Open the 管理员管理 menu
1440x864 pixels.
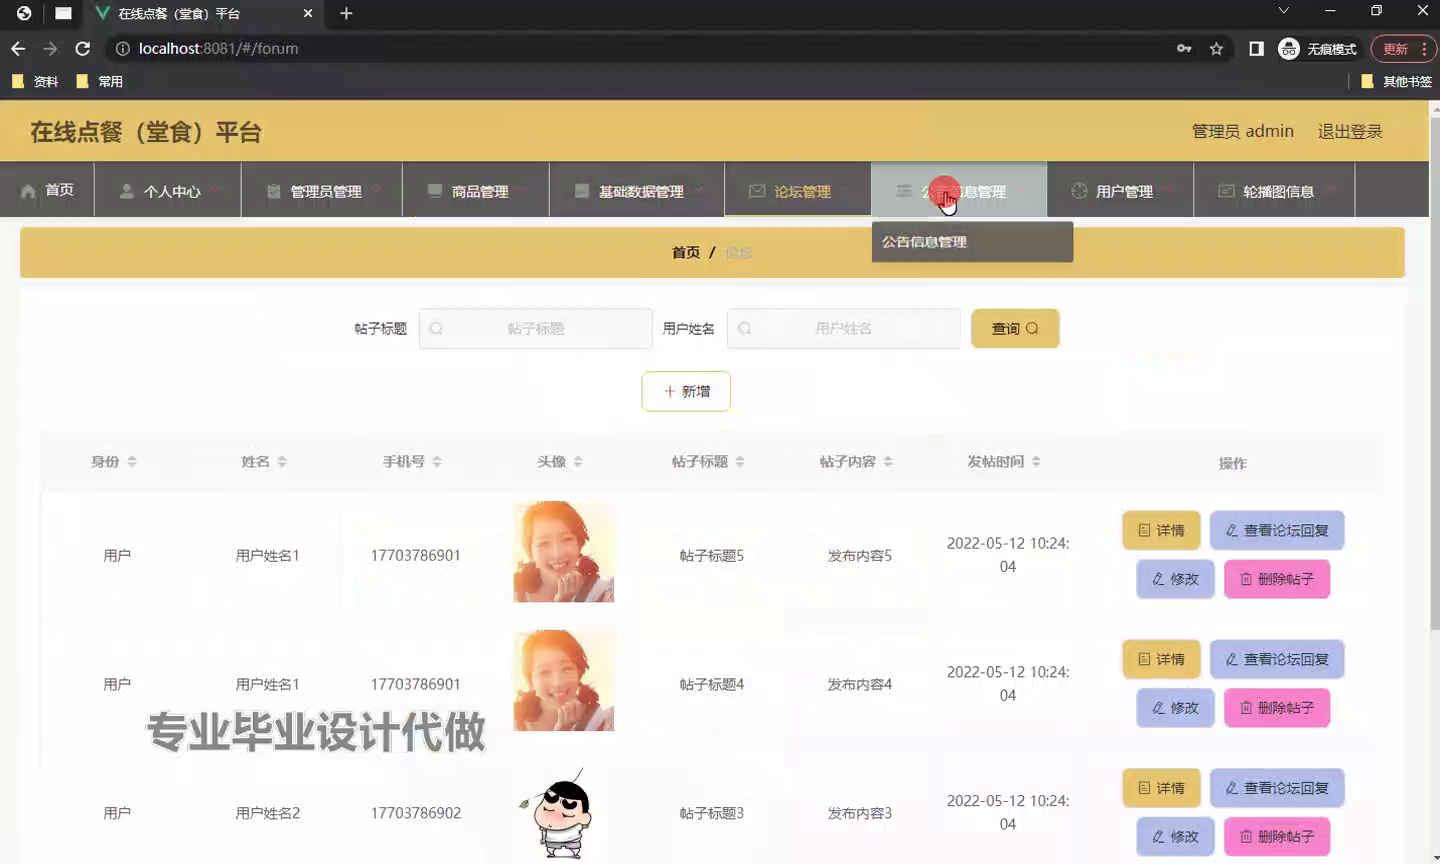[322, 190]
